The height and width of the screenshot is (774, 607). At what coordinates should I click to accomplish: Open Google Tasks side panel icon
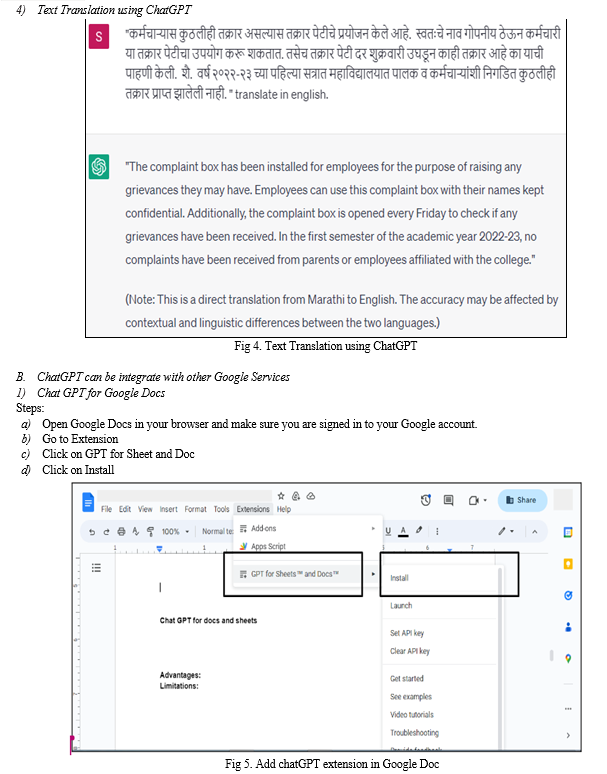coord(568,595)
